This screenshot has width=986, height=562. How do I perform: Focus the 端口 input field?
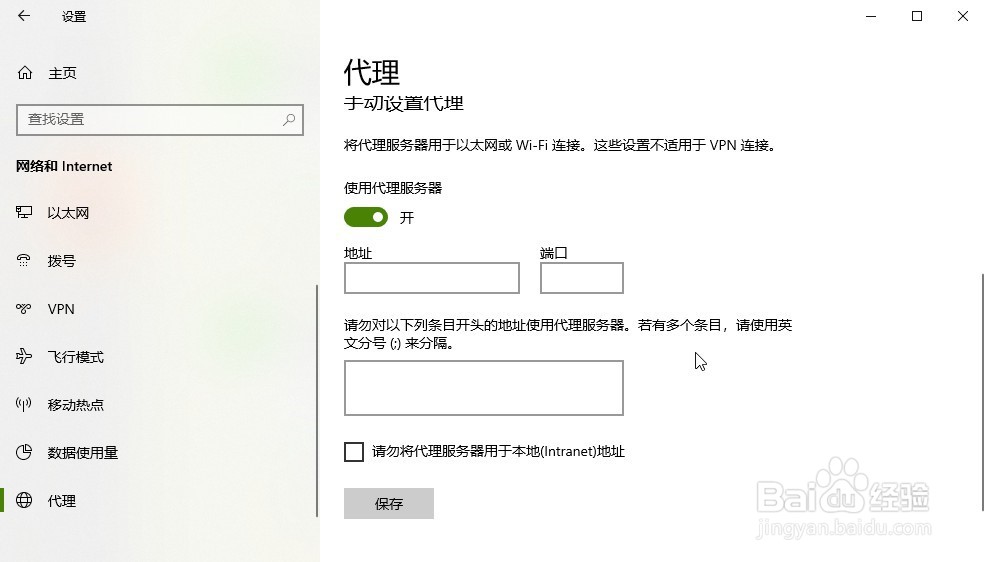[582, 278]
